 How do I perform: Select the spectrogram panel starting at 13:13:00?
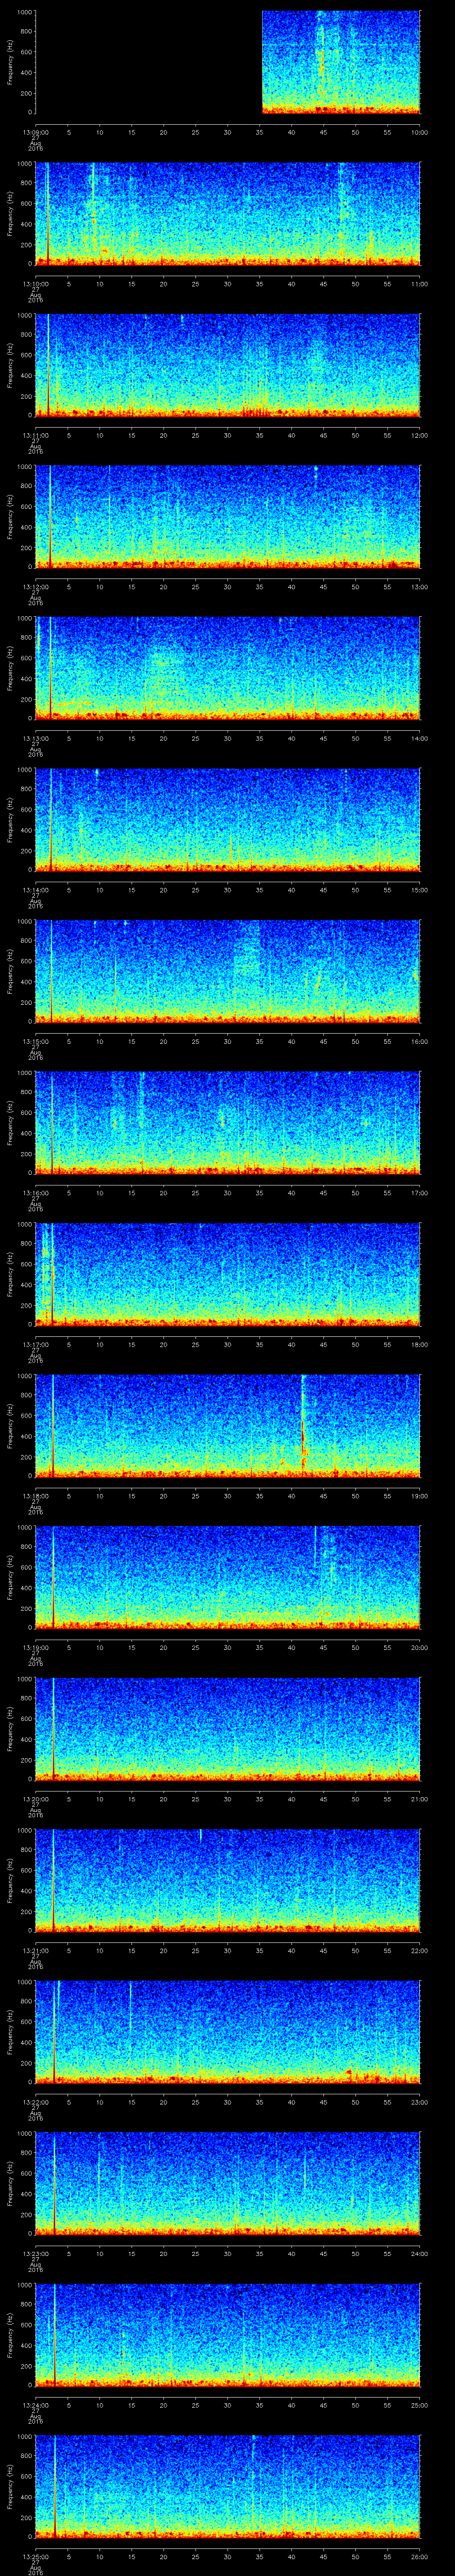point(228,668)
